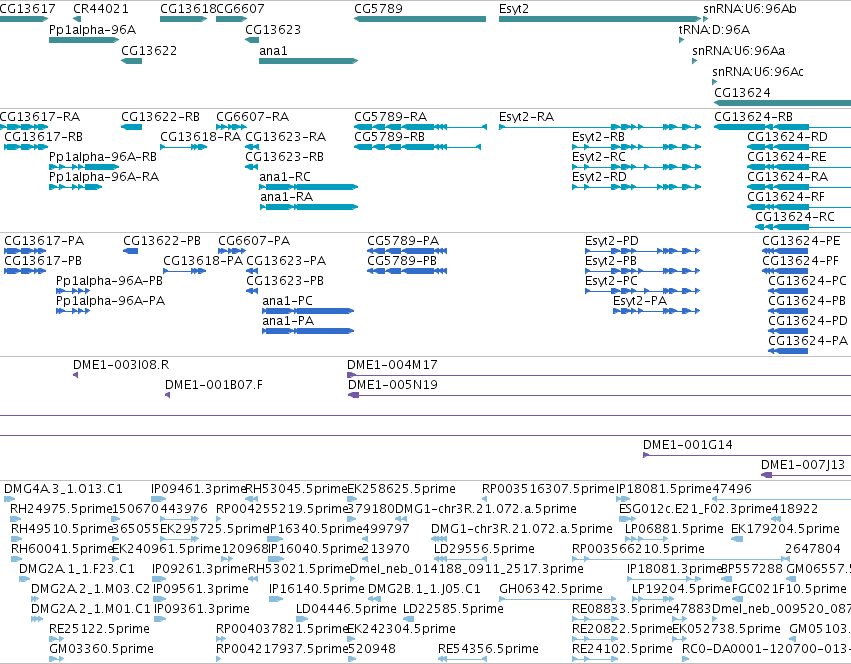Screen dimensions: 851x664
Task: Open the EK242304.5prime EST
Action: point(352,639)
